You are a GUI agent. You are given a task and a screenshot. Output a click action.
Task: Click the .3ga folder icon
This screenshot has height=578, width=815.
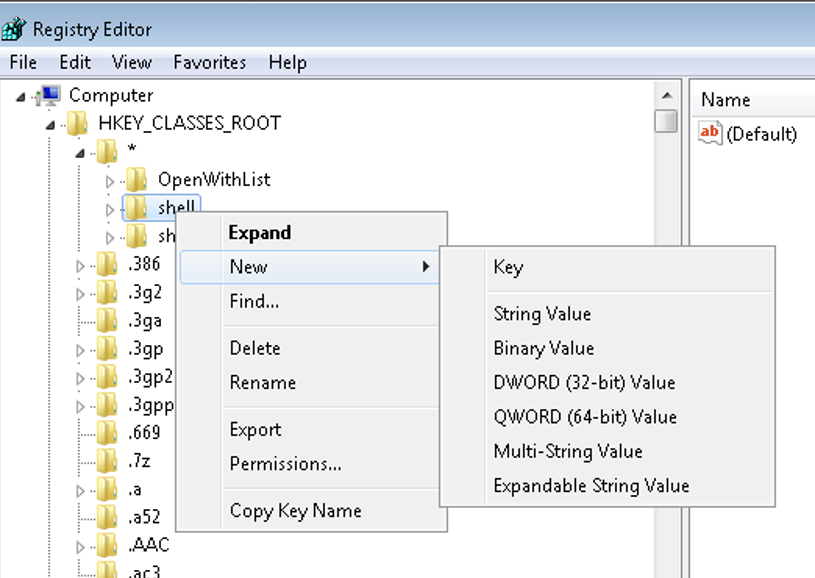click(x=107, y=320)
